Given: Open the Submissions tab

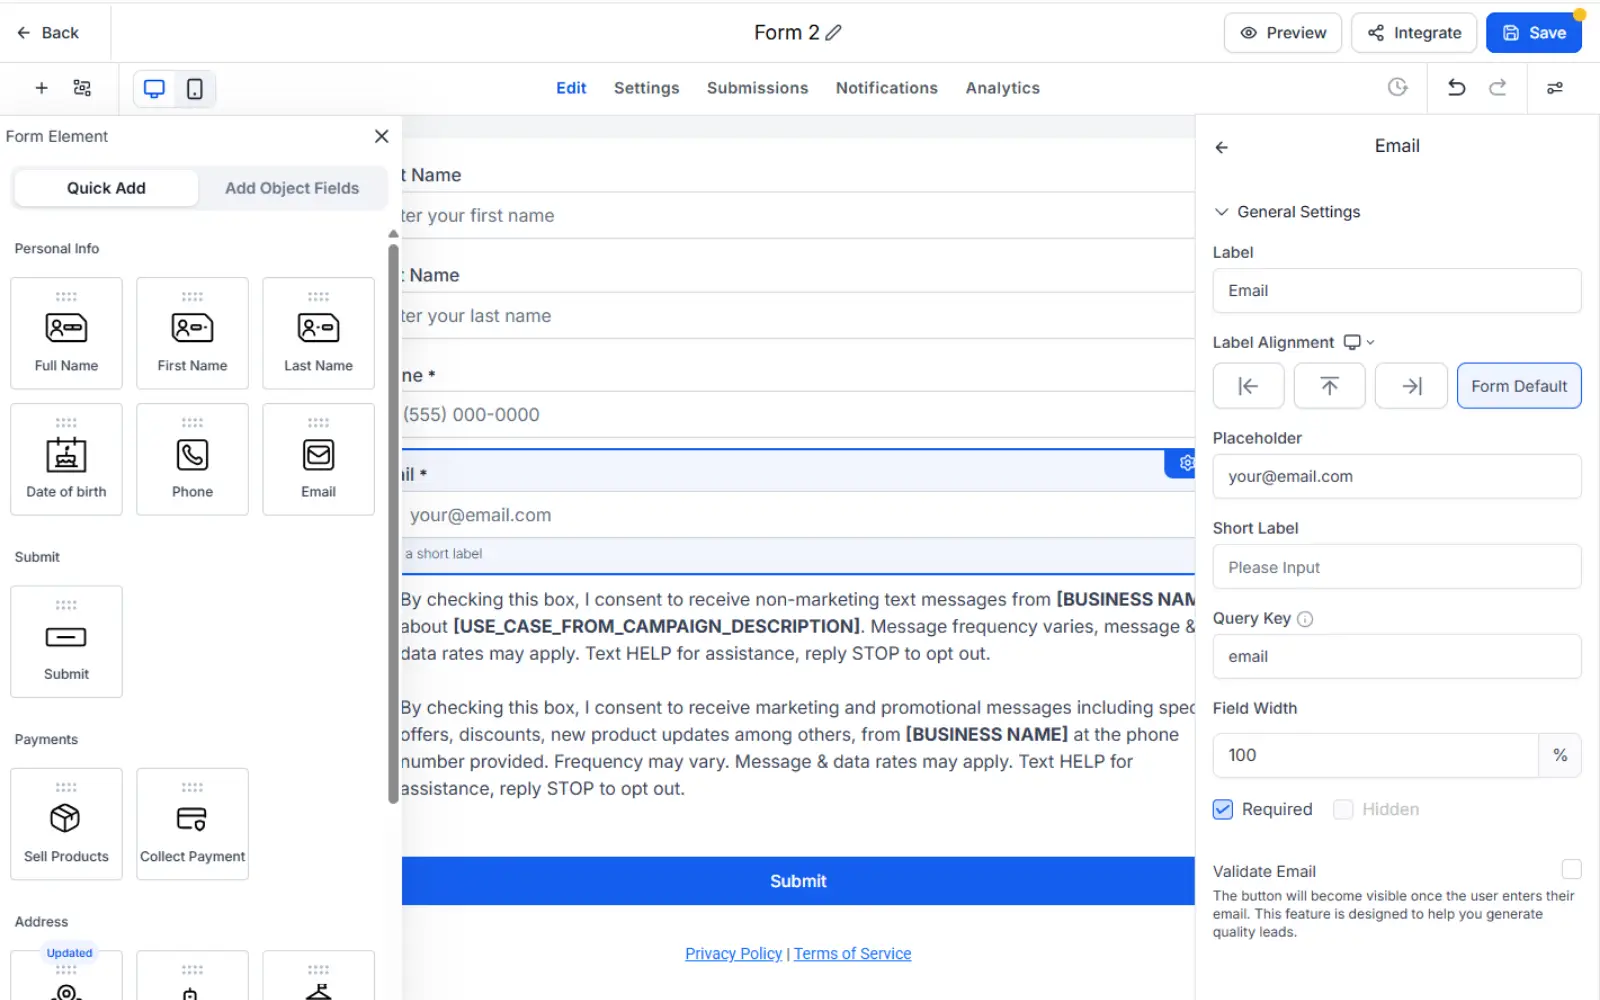Looking at the screenshot, I should click(757, 88).
